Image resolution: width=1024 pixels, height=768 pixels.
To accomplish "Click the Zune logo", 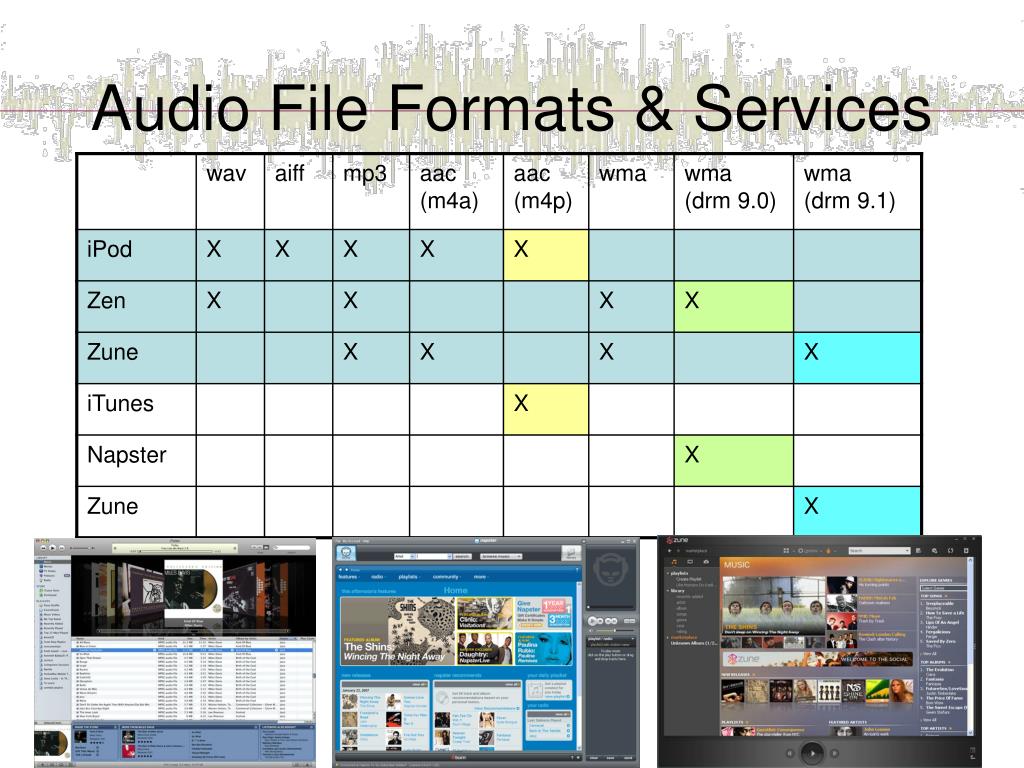I will click(677, 539).
